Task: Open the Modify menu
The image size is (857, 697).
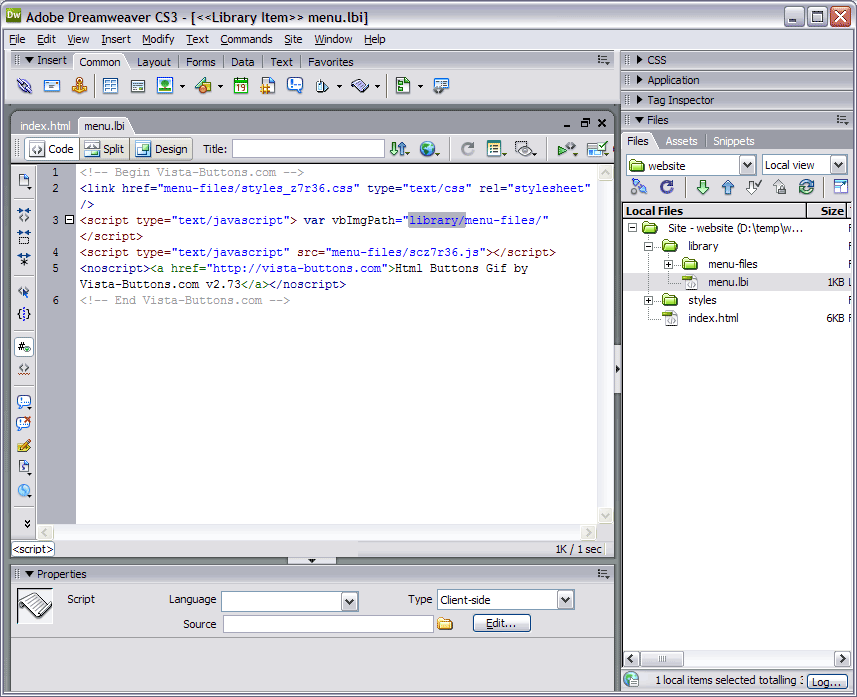Action: [x=158, y=39]
